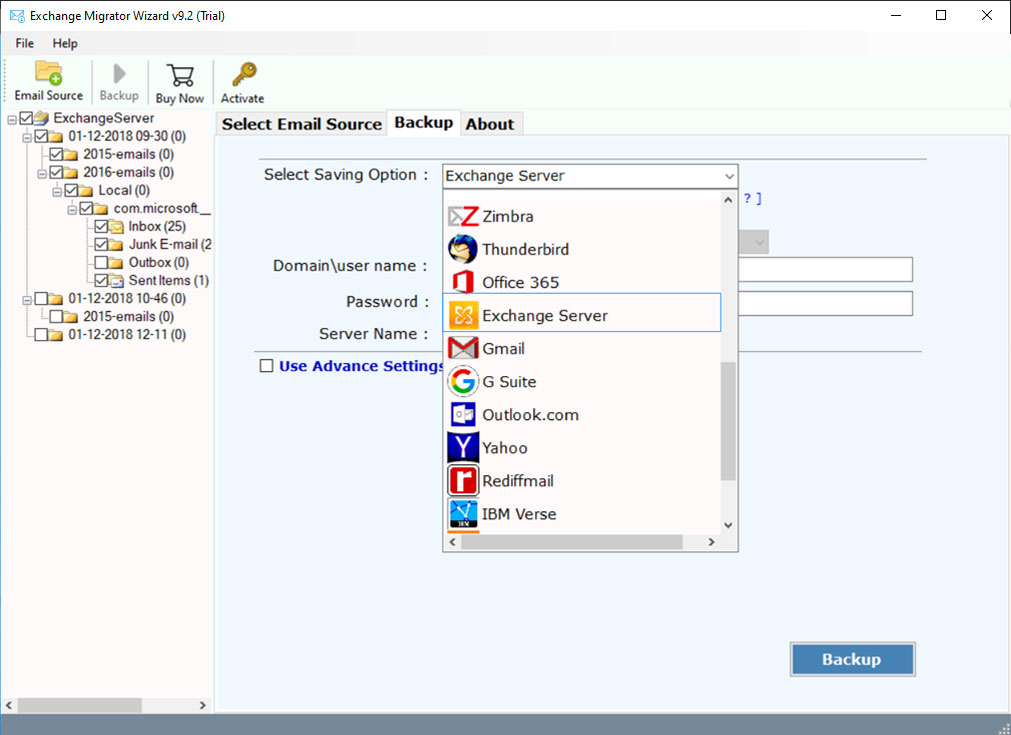Screen dimensions: 1011x735
Task: Click folder tree horizontal scrollbar thumb
Action: point(79,705)
